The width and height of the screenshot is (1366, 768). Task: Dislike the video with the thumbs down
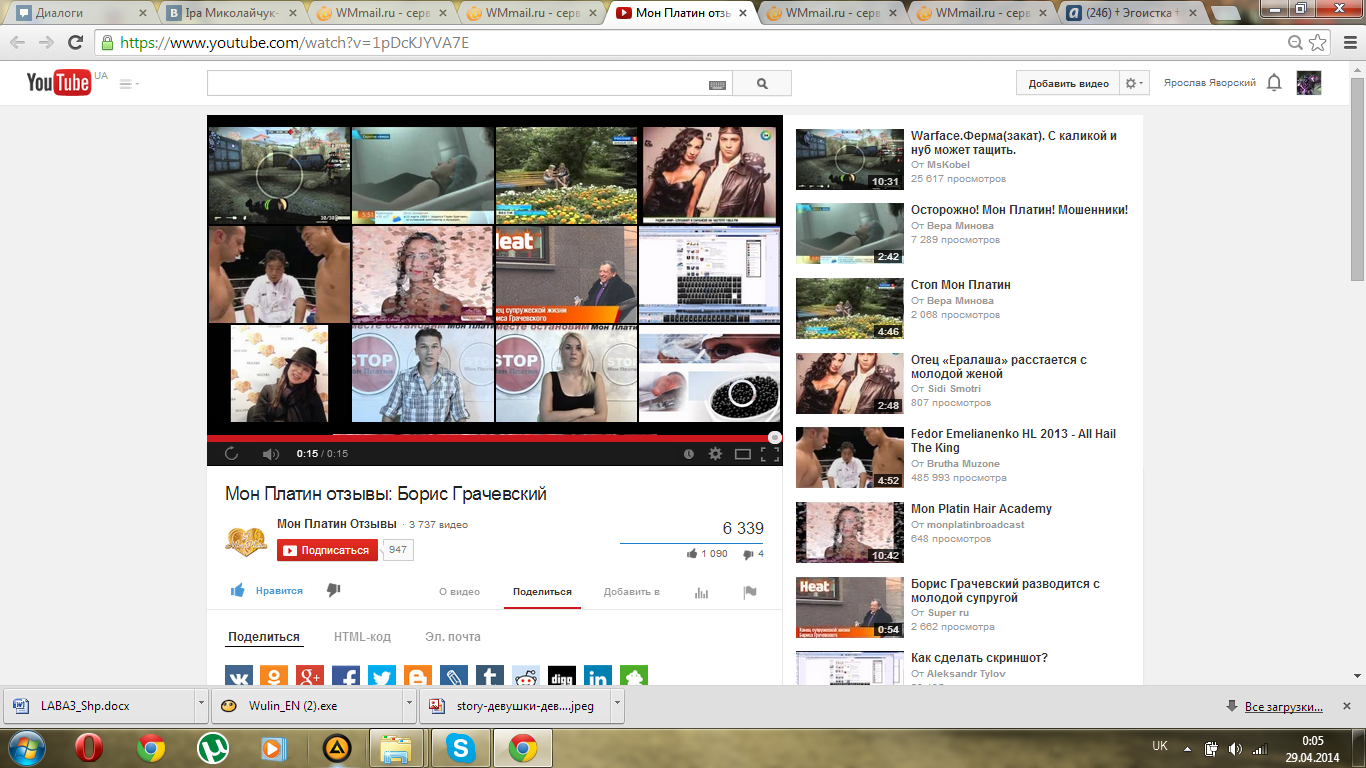point(334,591)
